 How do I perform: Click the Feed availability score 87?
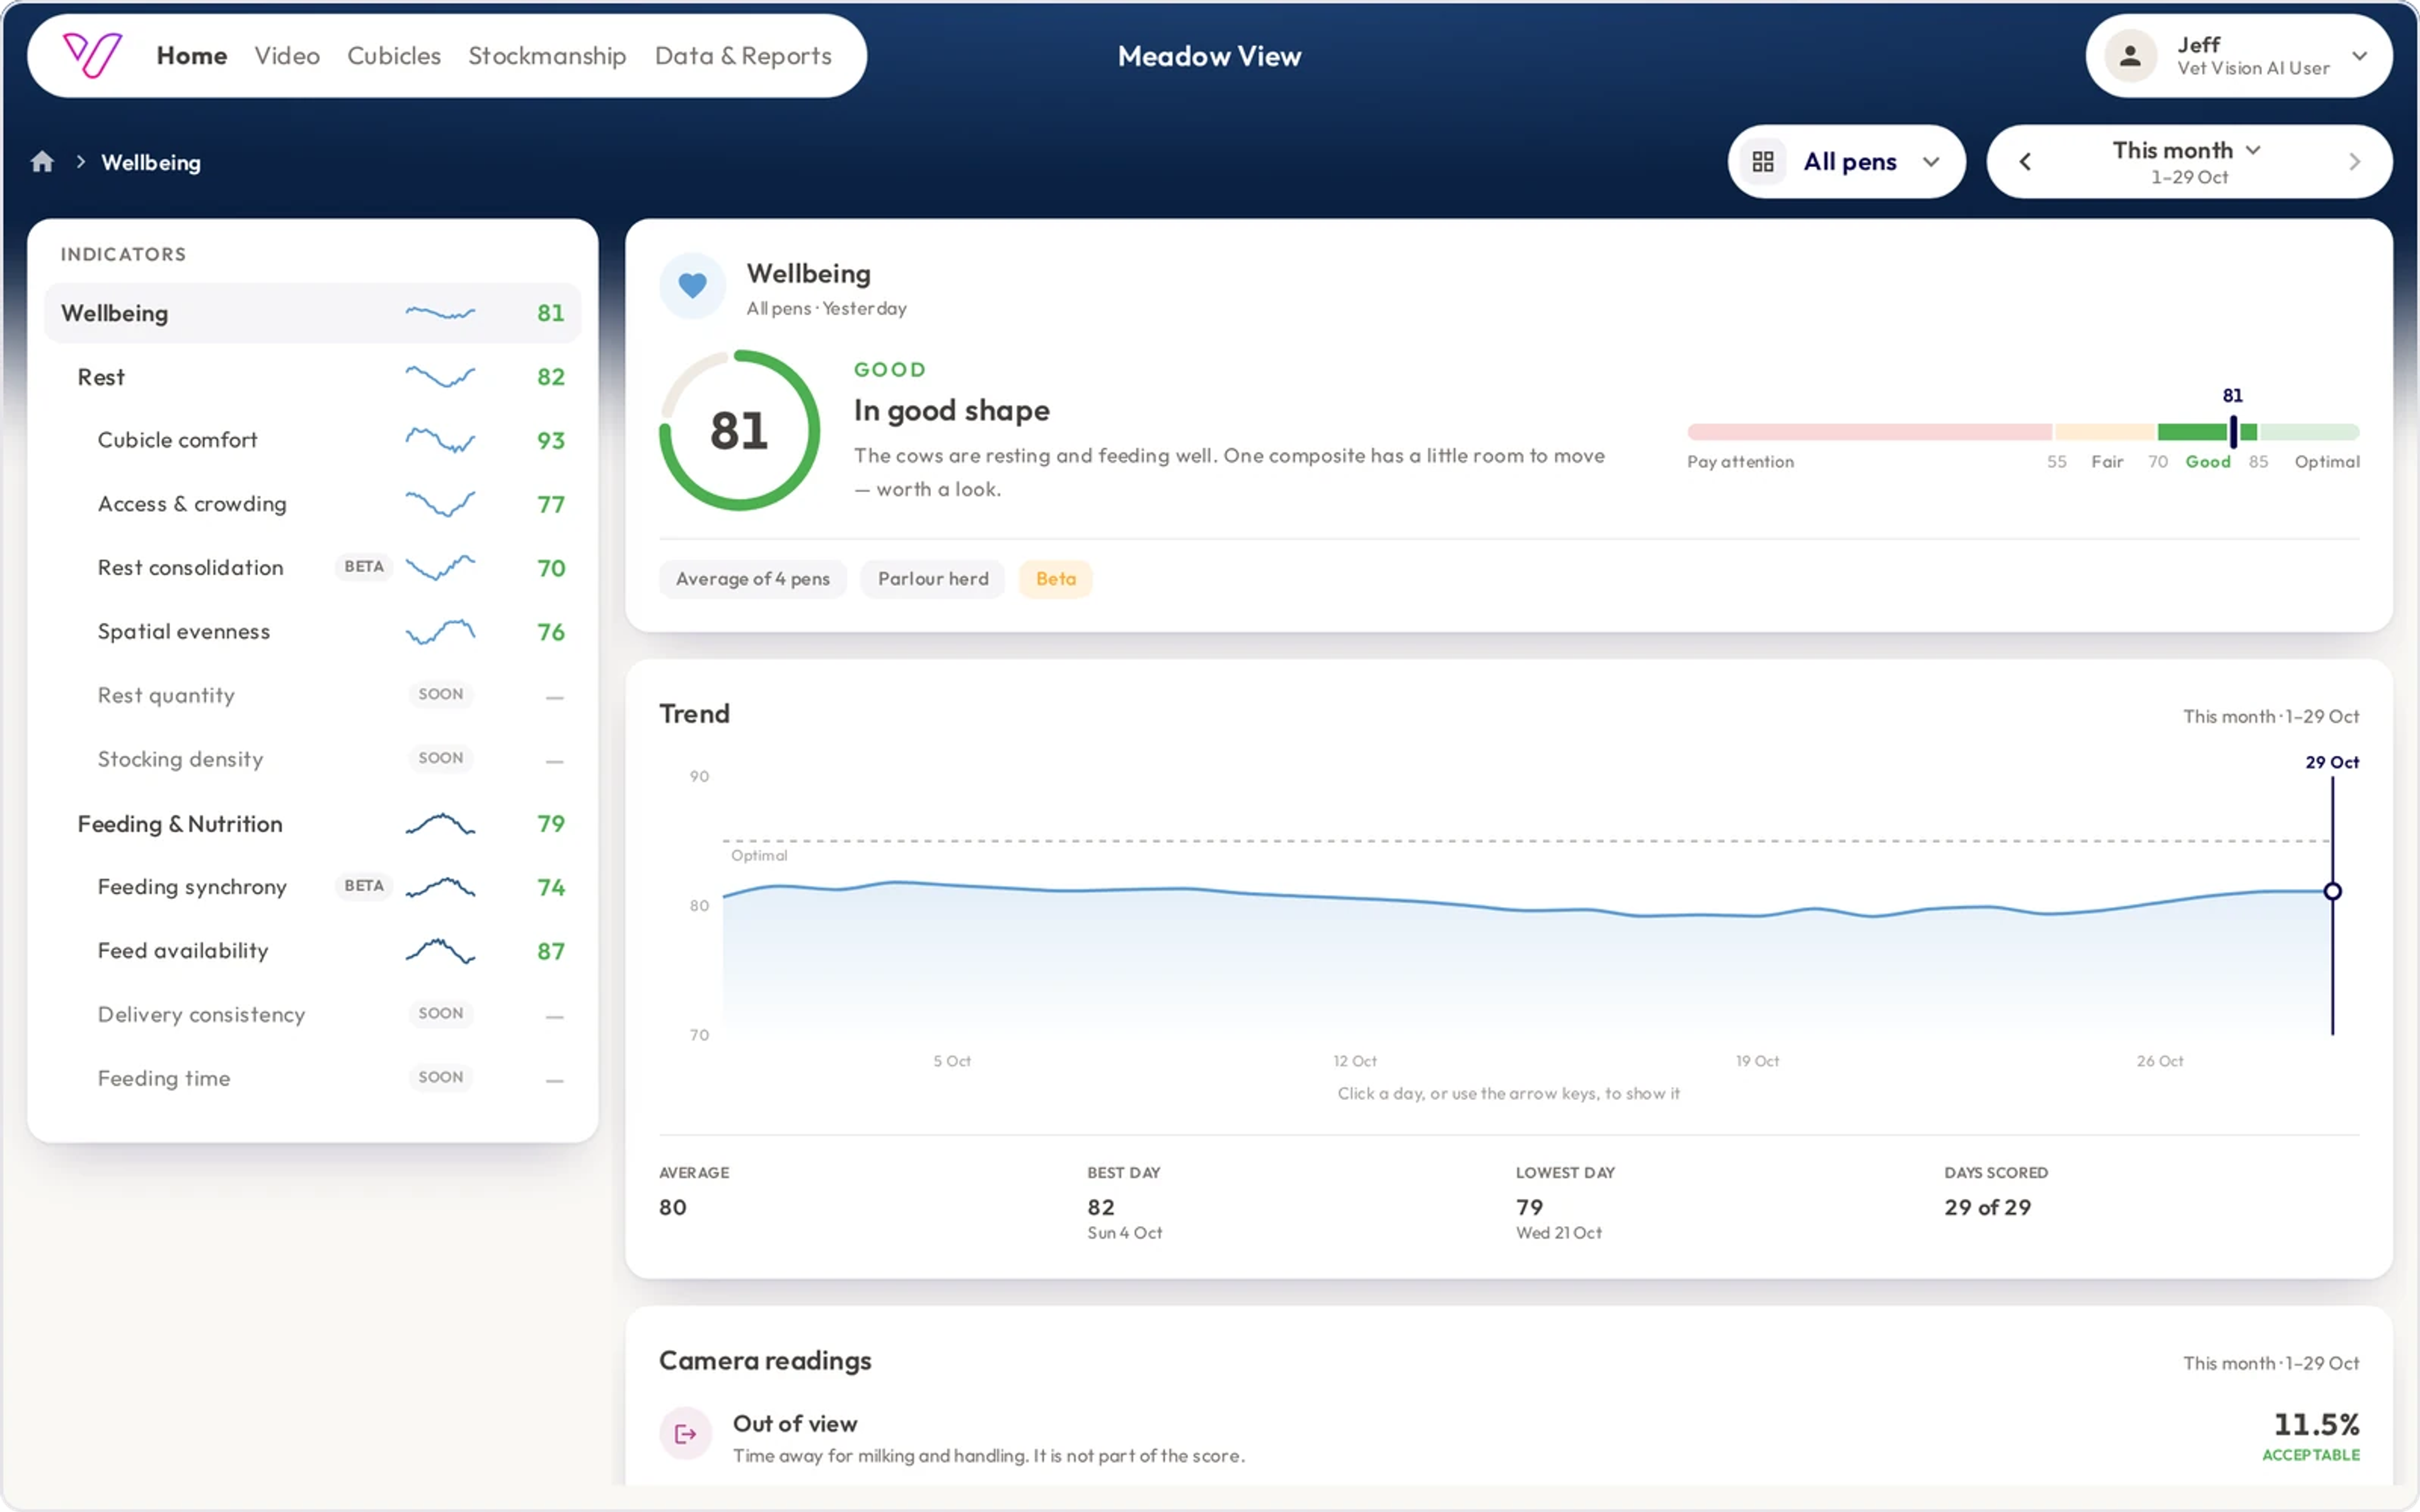551,951
